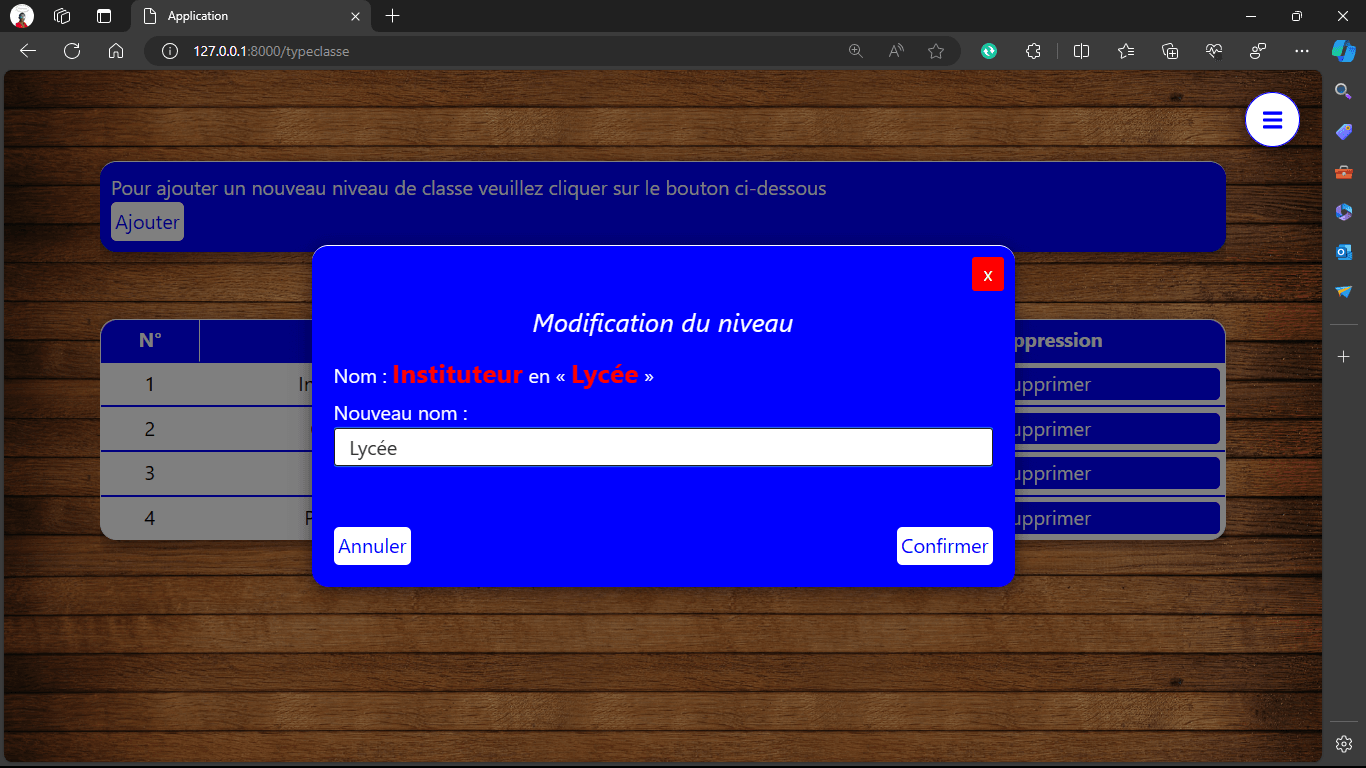1366x768 pixels.
Task: Open the zoom magnifier in address bar
Action: click(856, 51)
